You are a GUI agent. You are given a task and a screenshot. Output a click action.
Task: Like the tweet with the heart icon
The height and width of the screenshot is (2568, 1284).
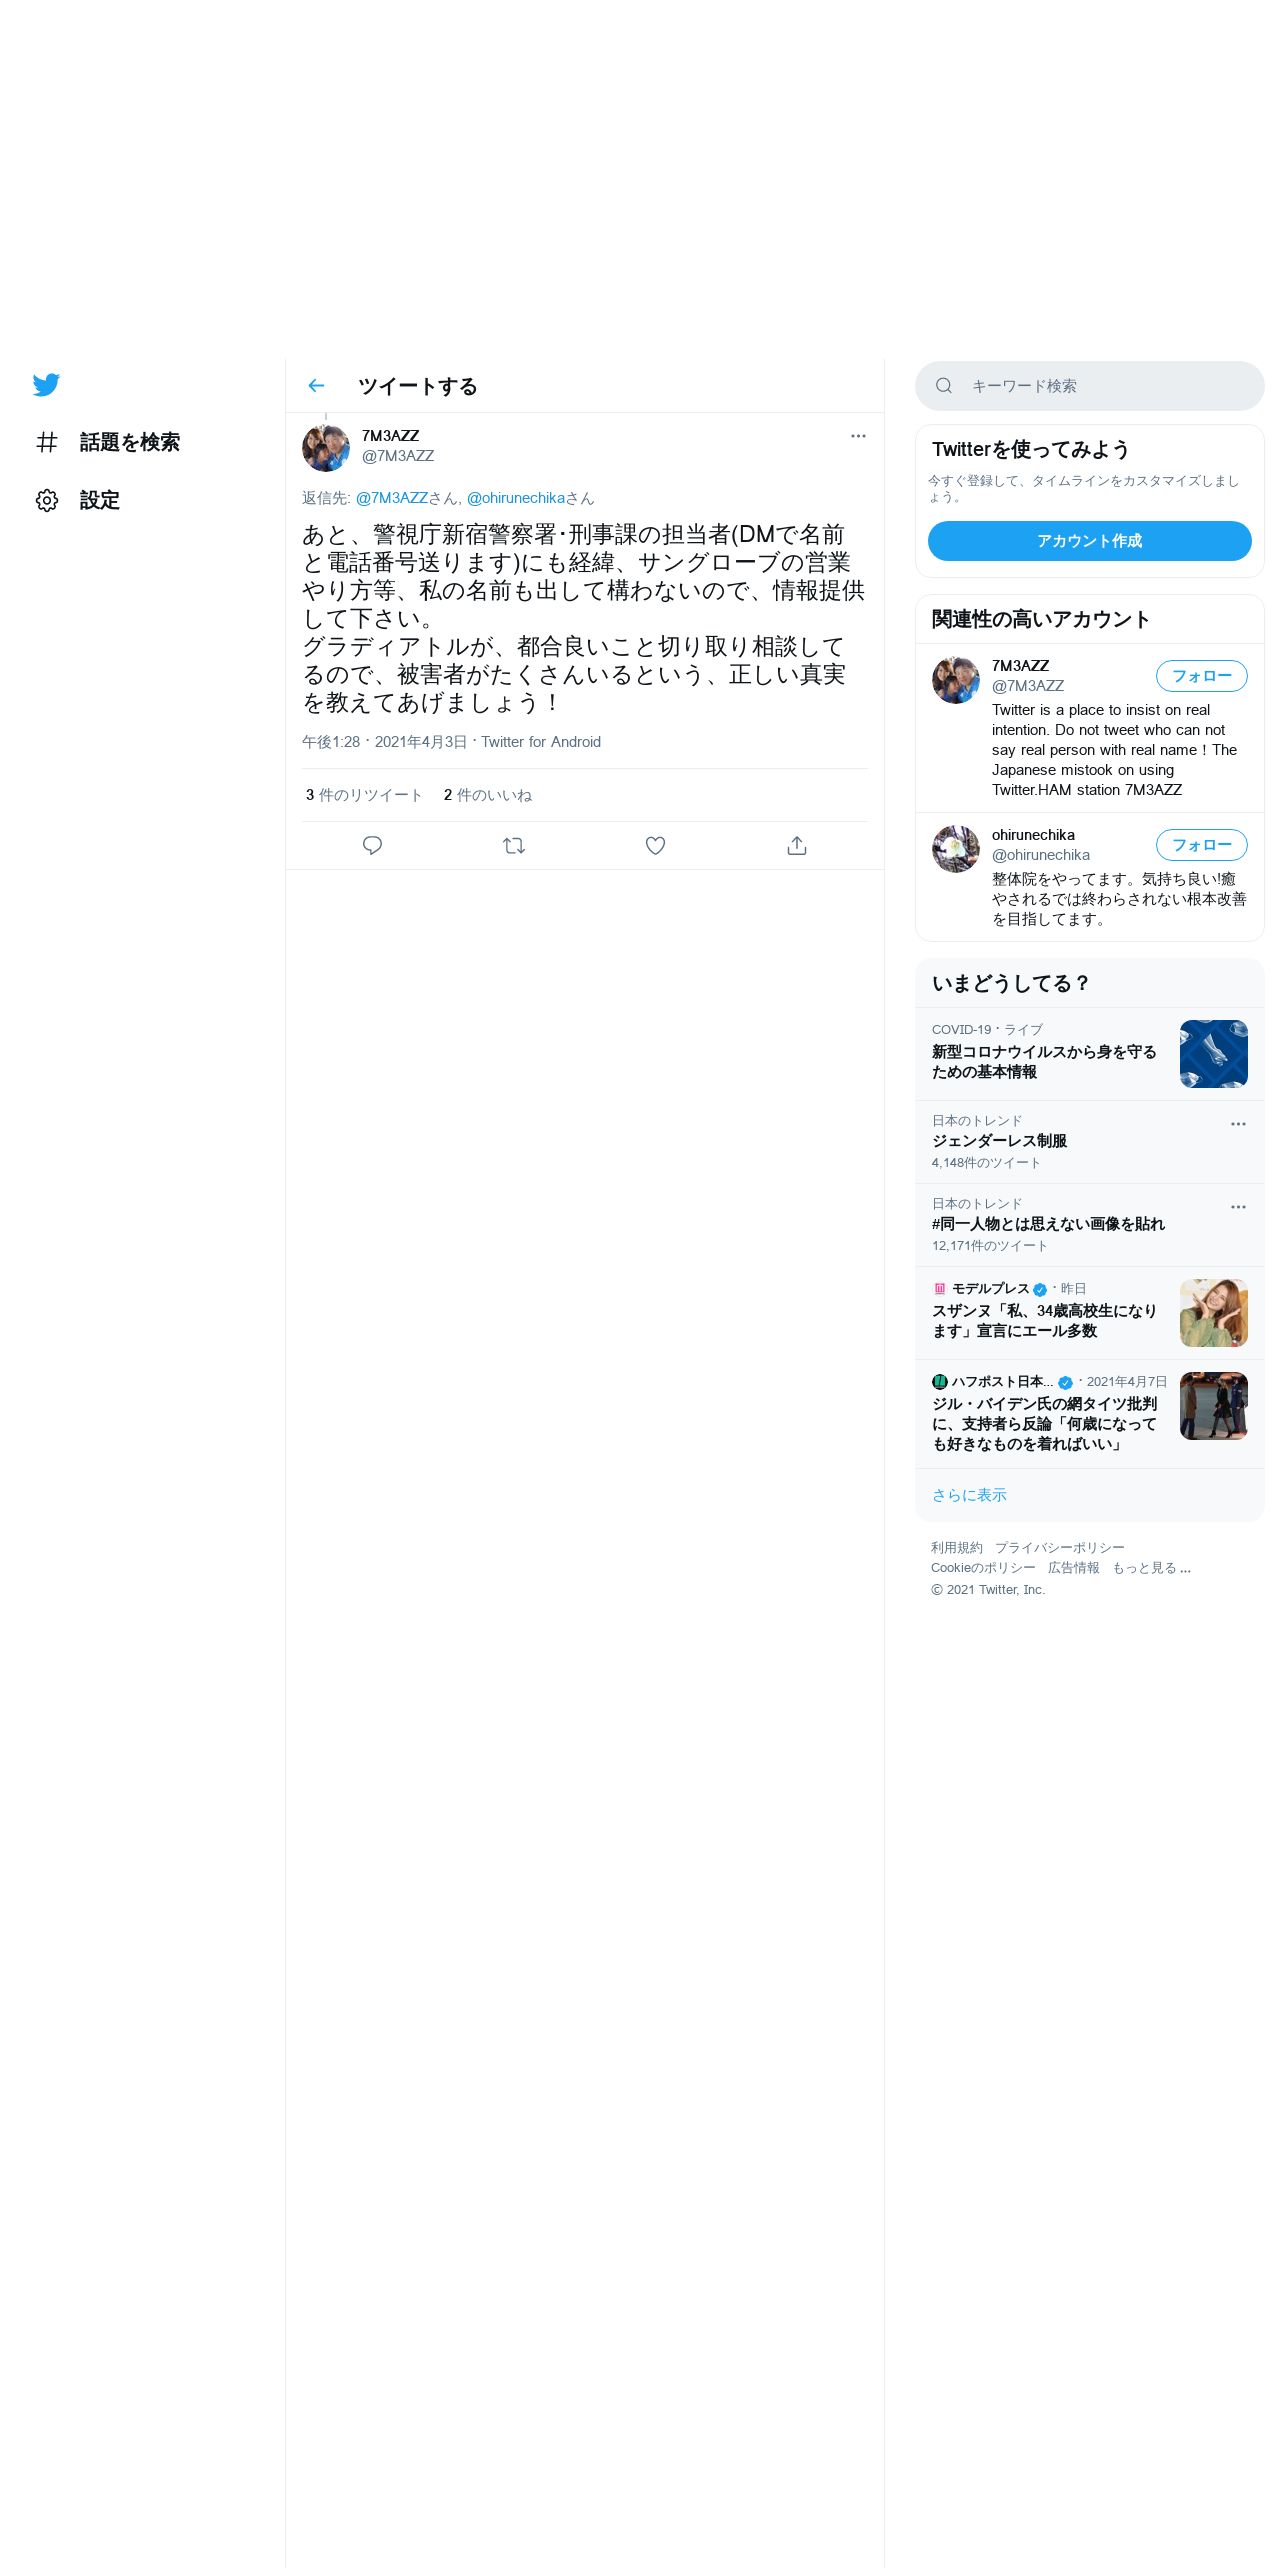coord(655,846)
